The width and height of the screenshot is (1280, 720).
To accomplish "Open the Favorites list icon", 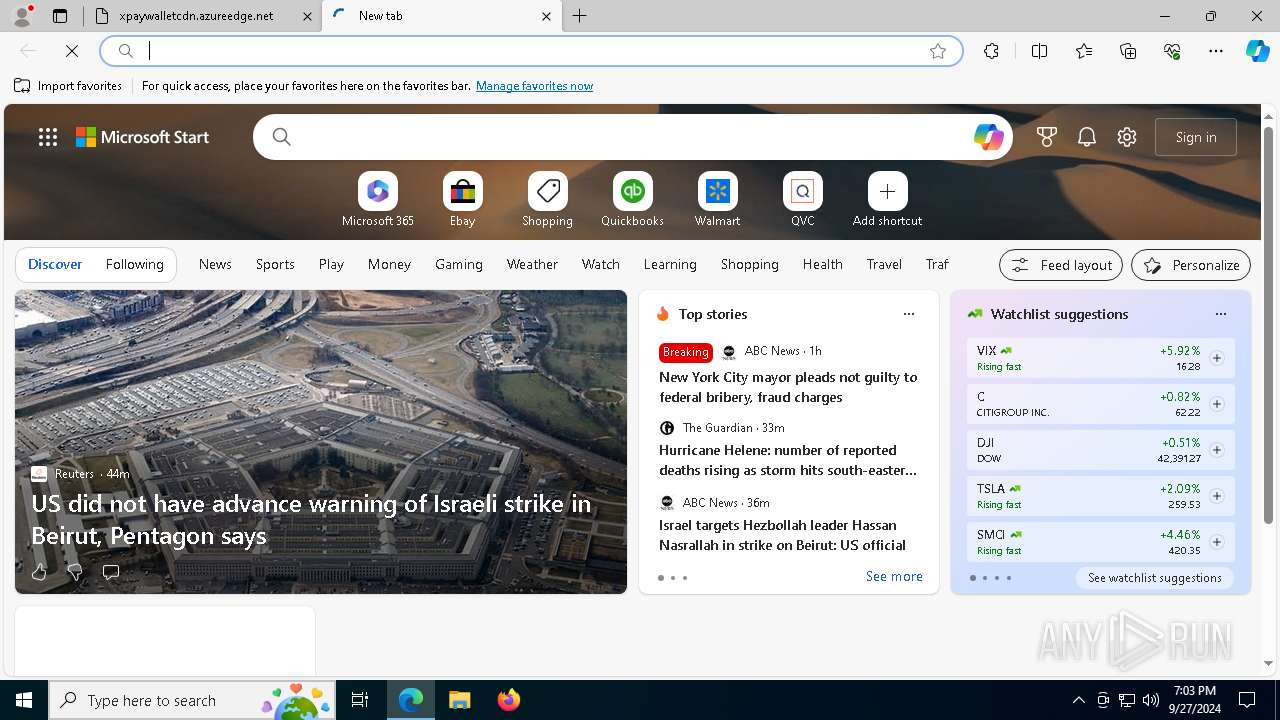I will click(1084, 51).
